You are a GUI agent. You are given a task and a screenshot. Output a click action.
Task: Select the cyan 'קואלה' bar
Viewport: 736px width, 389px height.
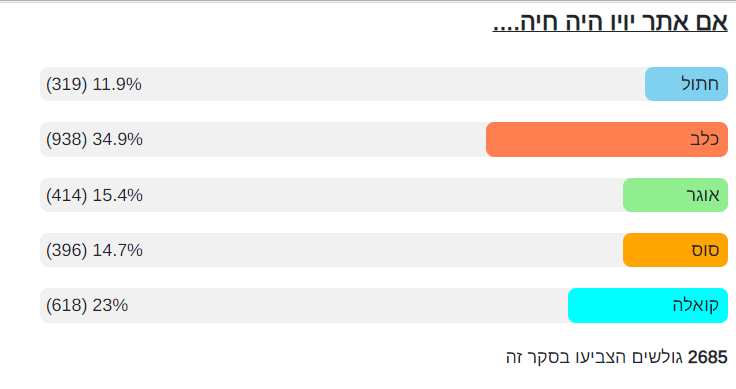(x=648, y=305)
